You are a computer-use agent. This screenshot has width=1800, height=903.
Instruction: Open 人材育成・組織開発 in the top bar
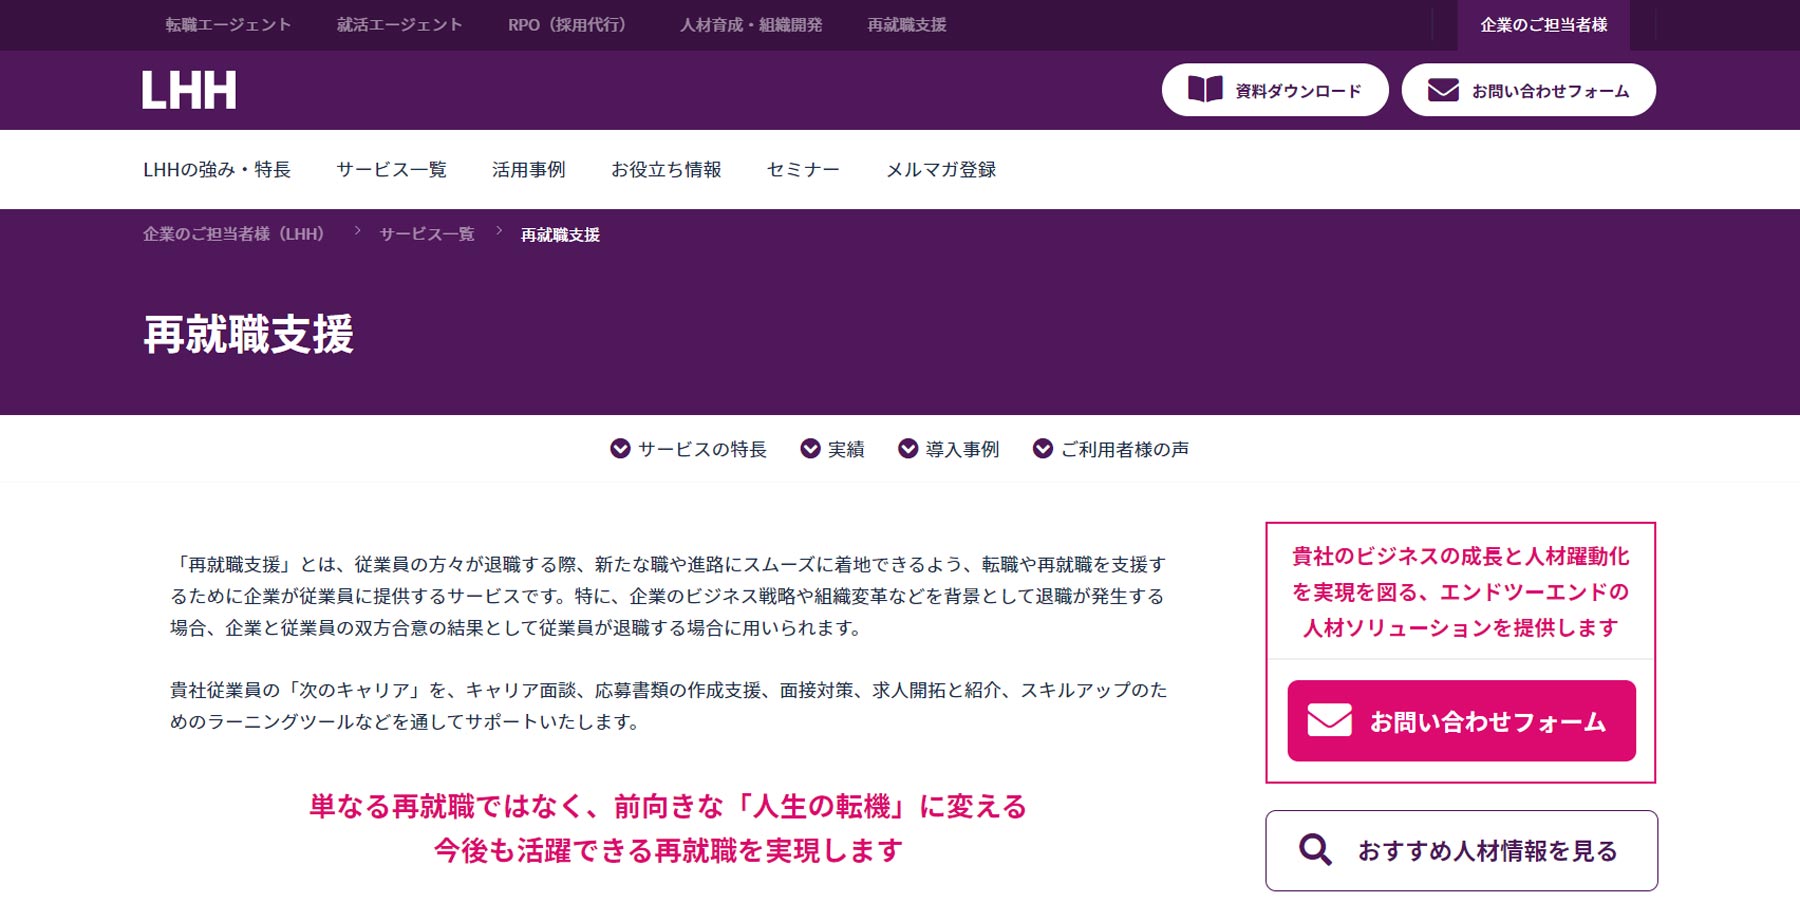click(x=751, y=25)
